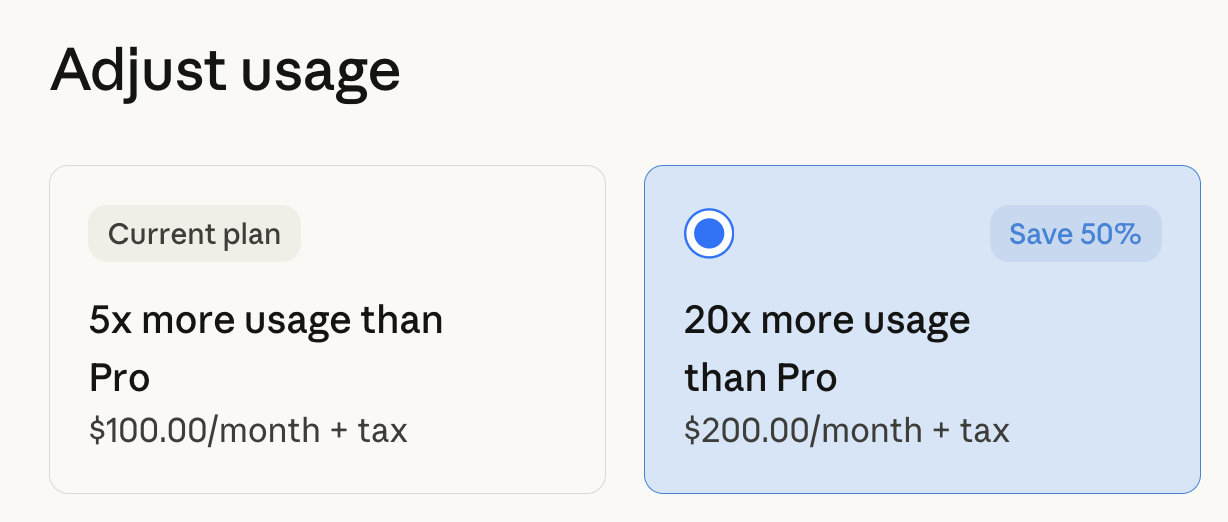Click '+ tax' text in the highlighted card
Screen dimensions: 1228x522
click(970, 430)
